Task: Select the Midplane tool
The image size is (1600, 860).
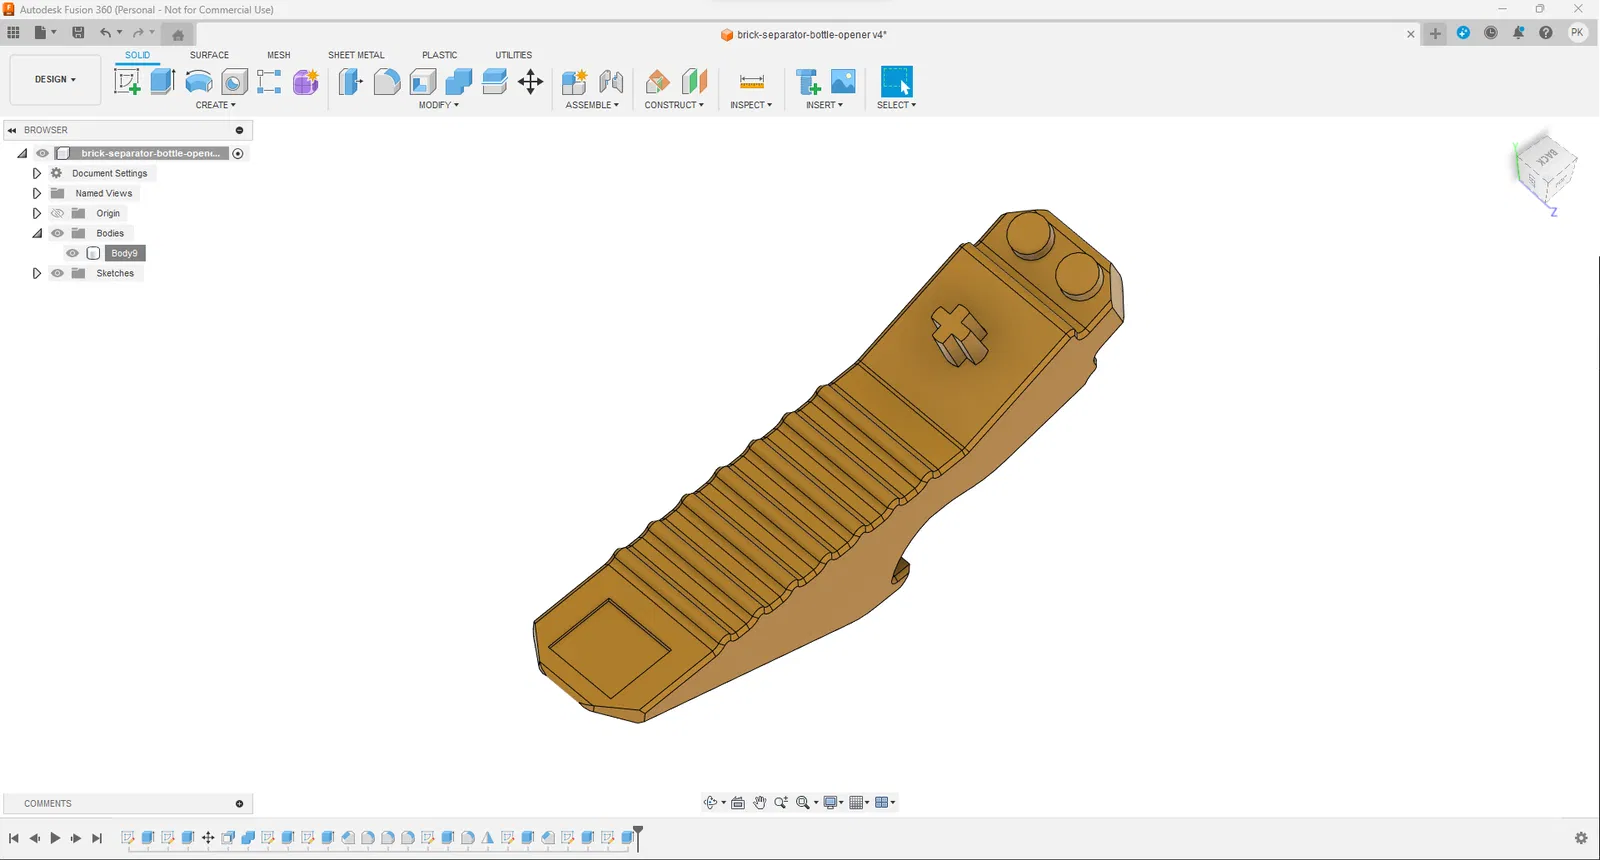Action: tap(694, 82)
